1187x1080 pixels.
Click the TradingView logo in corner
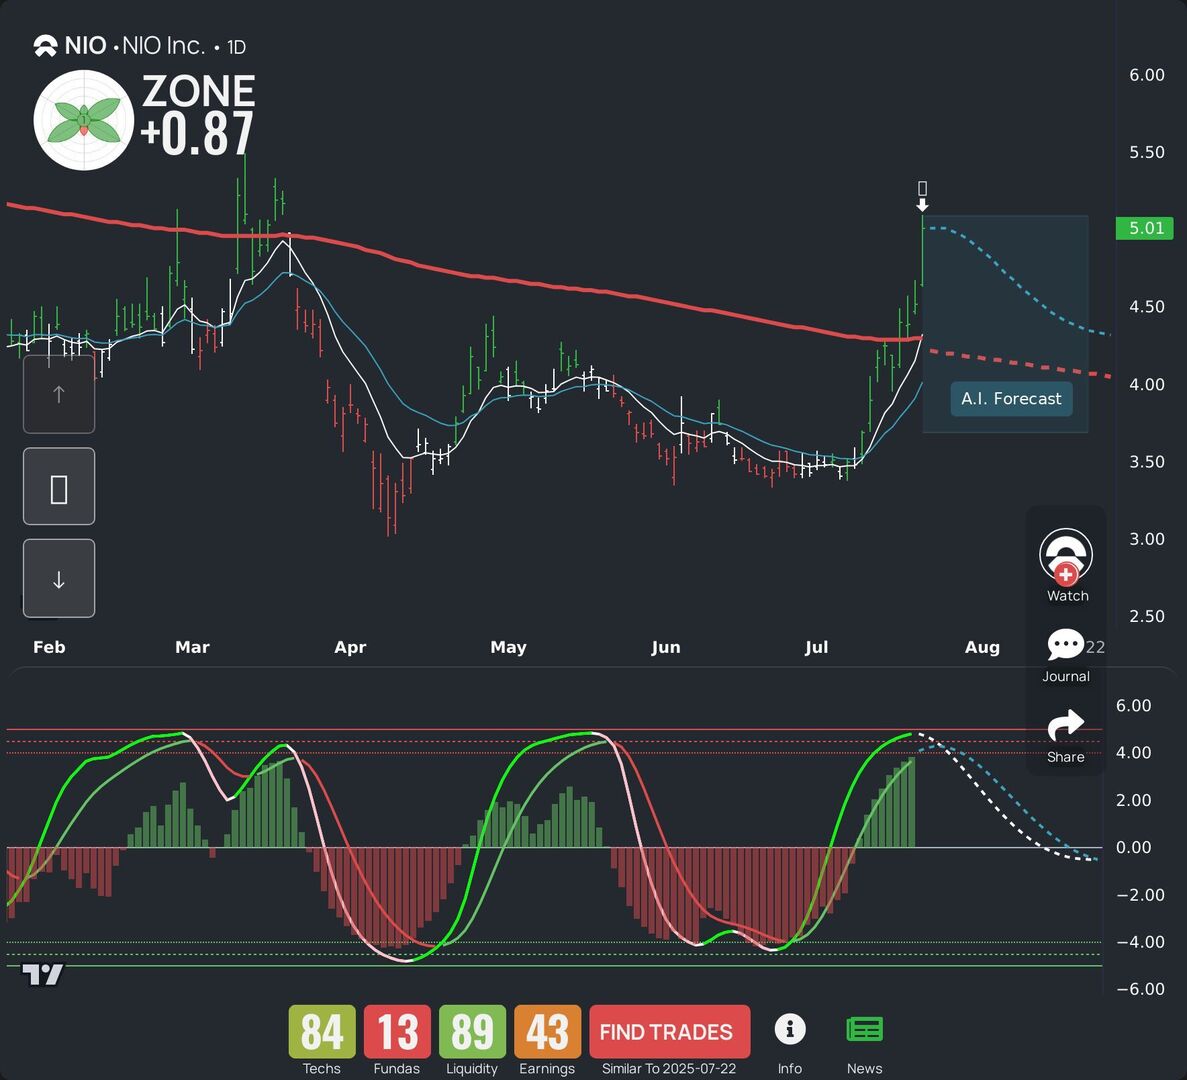[42, 975]
